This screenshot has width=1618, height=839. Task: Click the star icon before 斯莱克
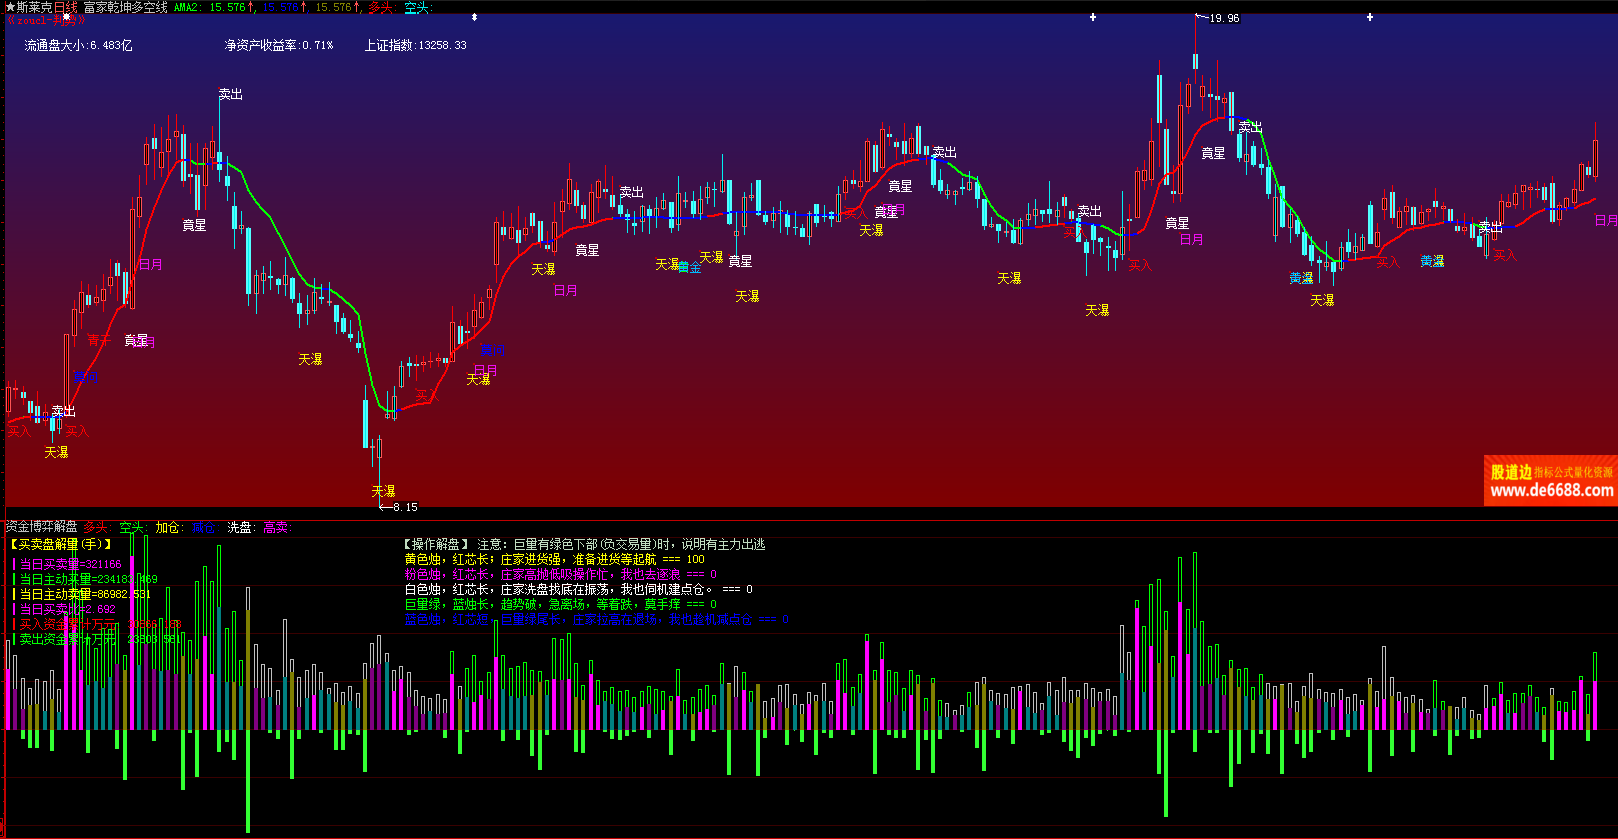[10, 7]
